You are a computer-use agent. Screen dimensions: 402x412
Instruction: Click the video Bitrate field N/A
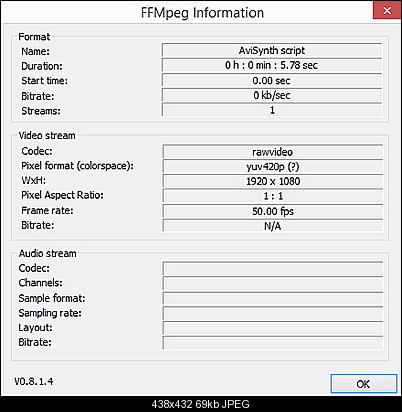273,226
